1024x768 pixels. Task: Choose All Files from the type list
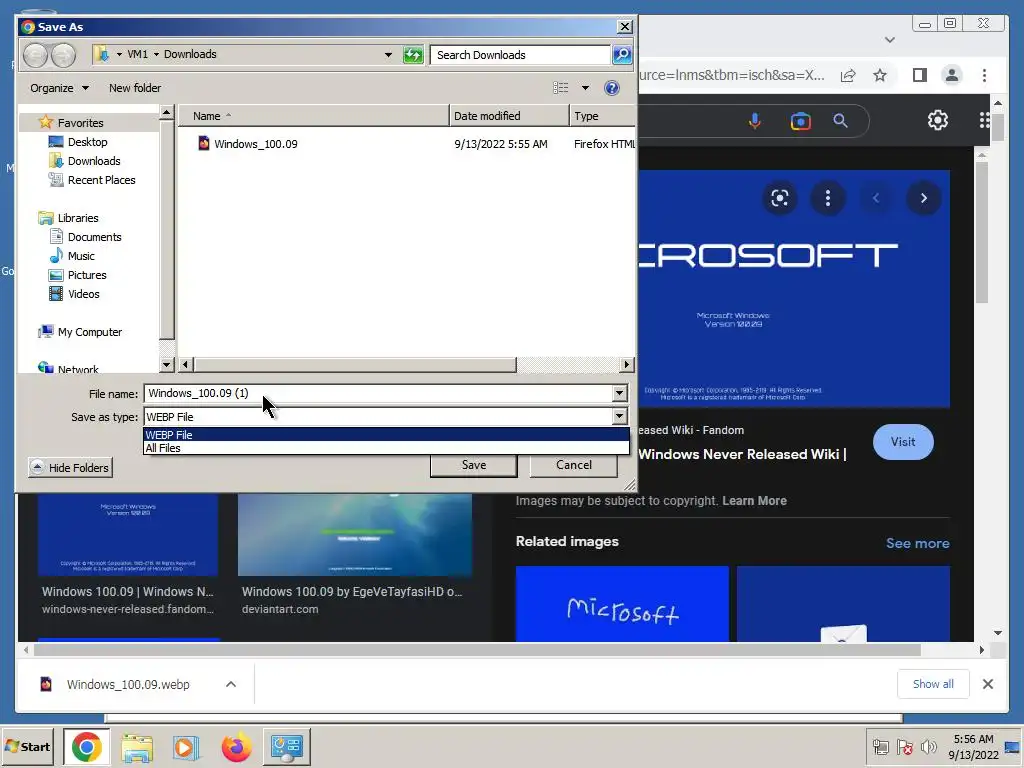pos(386,448)
